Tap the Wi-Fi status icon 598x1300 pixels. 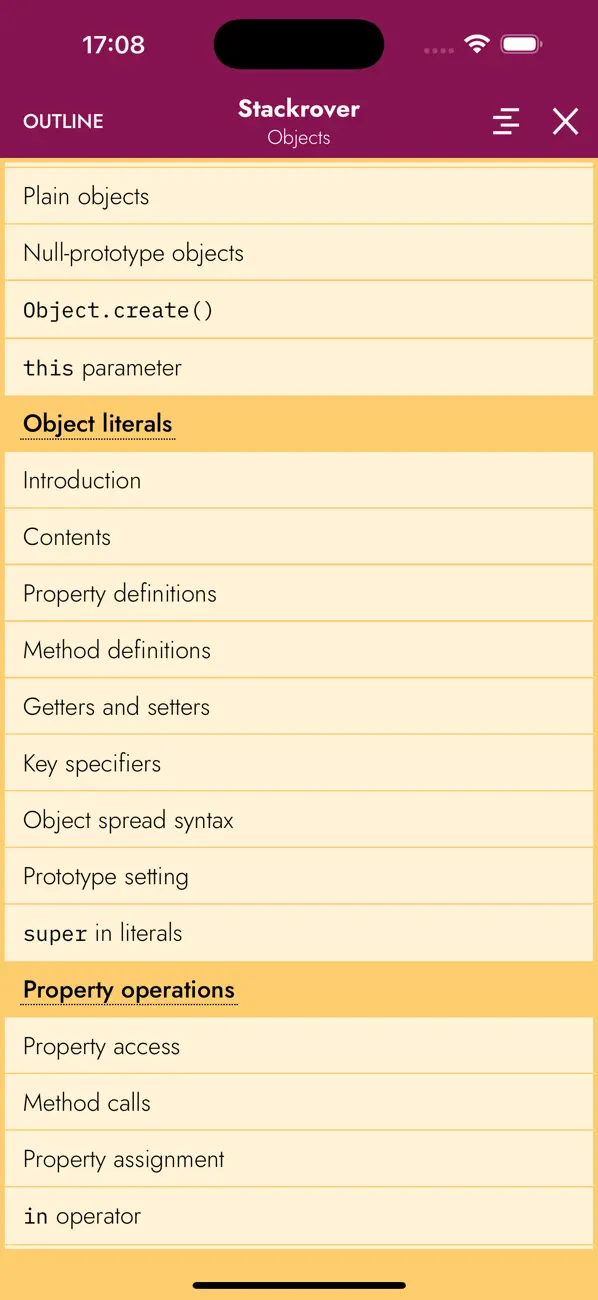tap(477, 43)
